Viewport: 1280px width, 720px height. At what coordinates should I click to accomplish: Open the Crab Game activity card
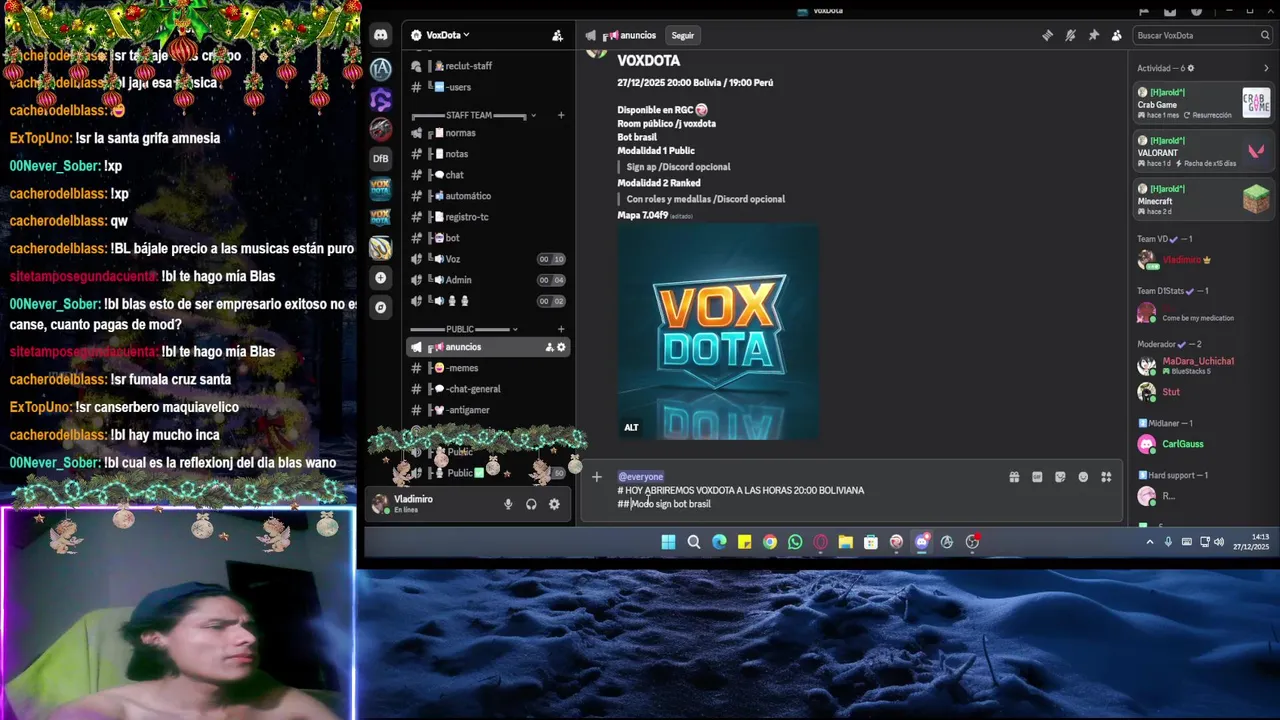(1203, 103)
